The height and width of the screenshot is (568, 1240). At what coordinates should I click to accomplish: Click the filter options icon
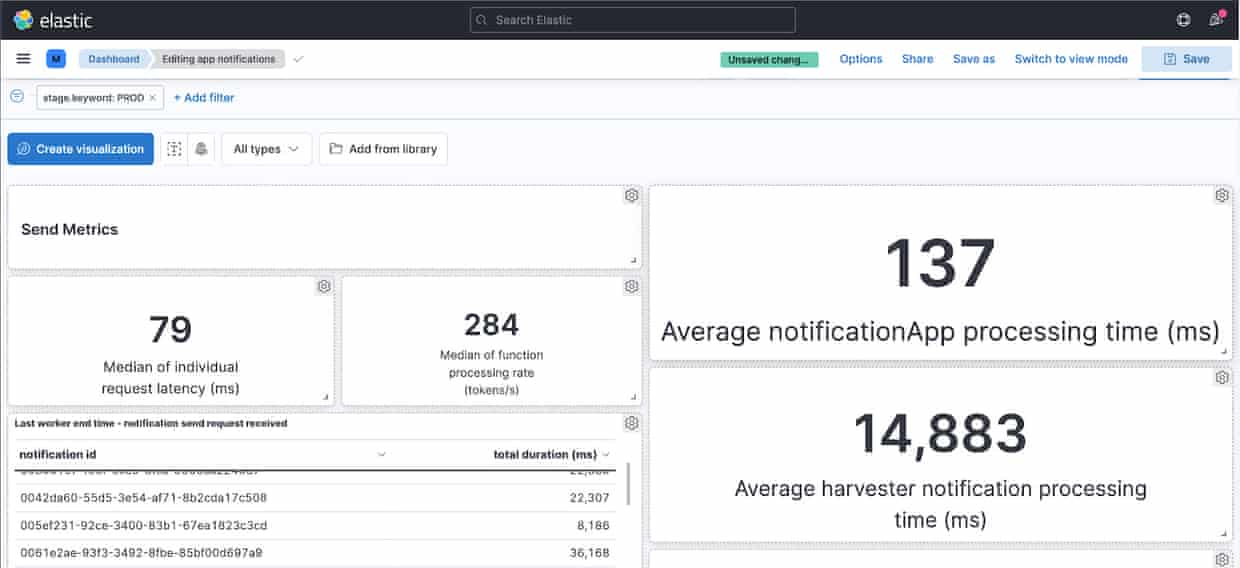[17, 96]
